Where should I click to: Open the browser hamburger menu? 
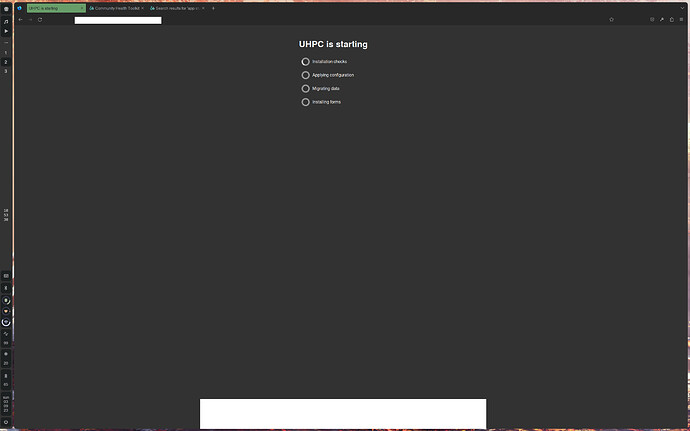tap(682, 19)
